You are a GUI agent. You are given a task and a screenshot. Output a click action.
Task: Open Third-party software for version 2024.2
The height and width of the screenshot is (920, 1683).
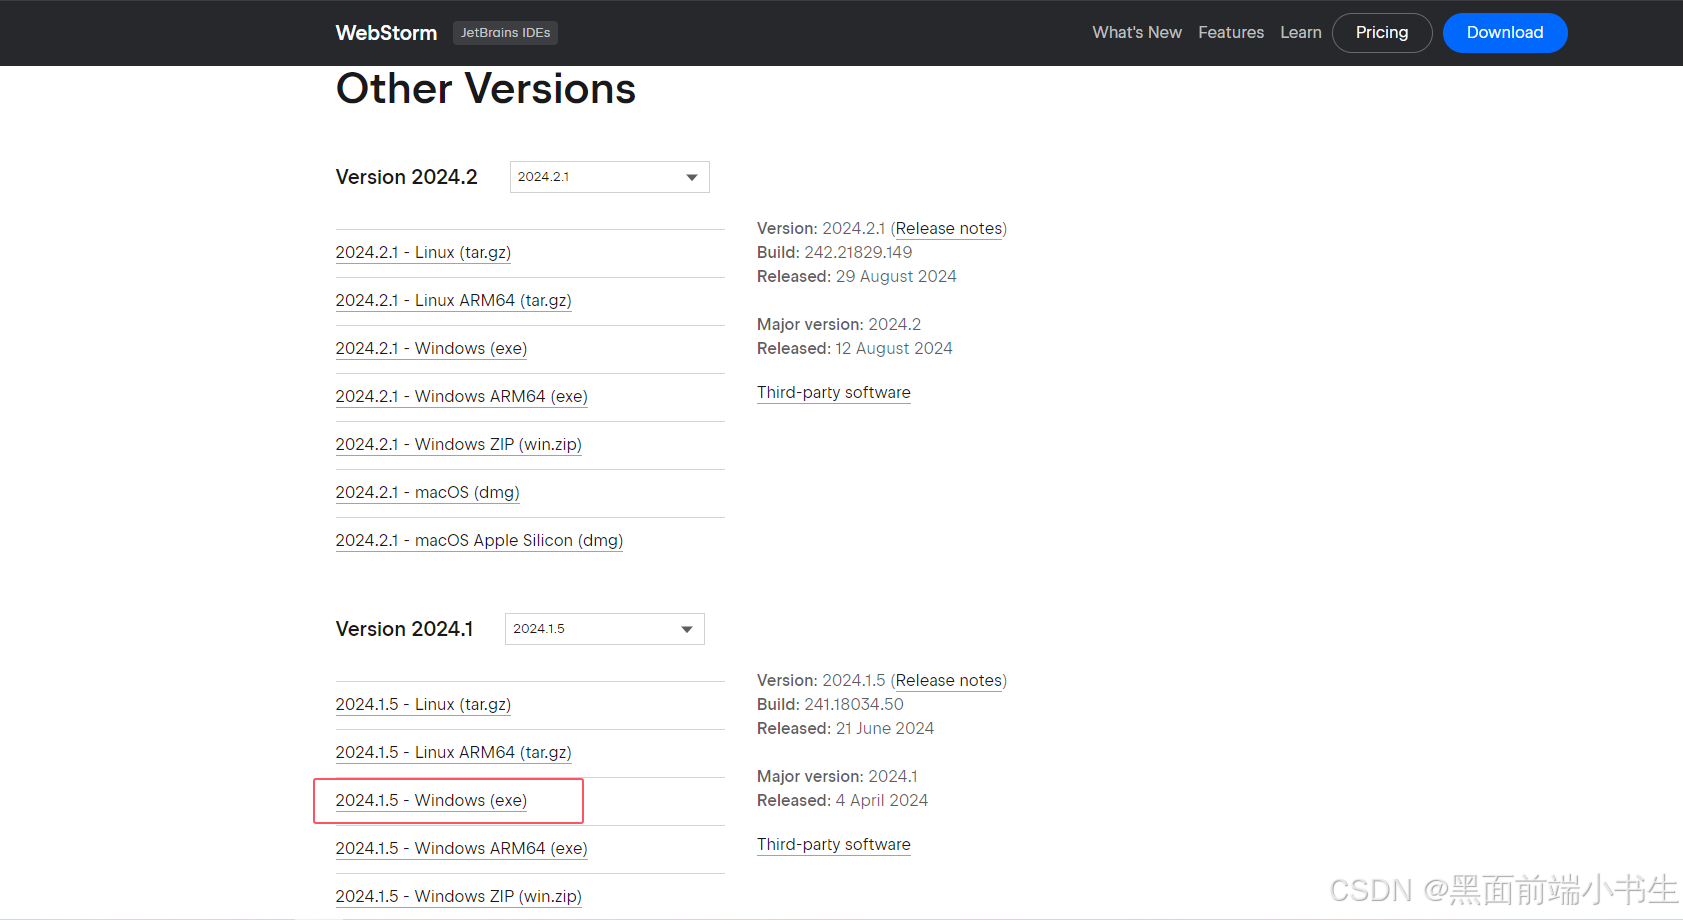[834, 393]
